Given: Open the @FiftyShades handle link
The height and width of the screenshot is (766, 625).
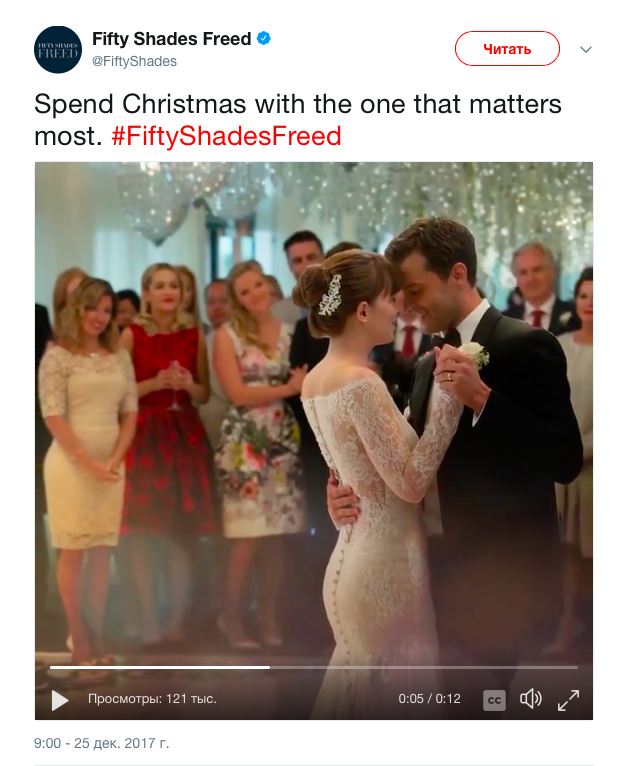Looking at the screenshot, I should tap(134, 62).
